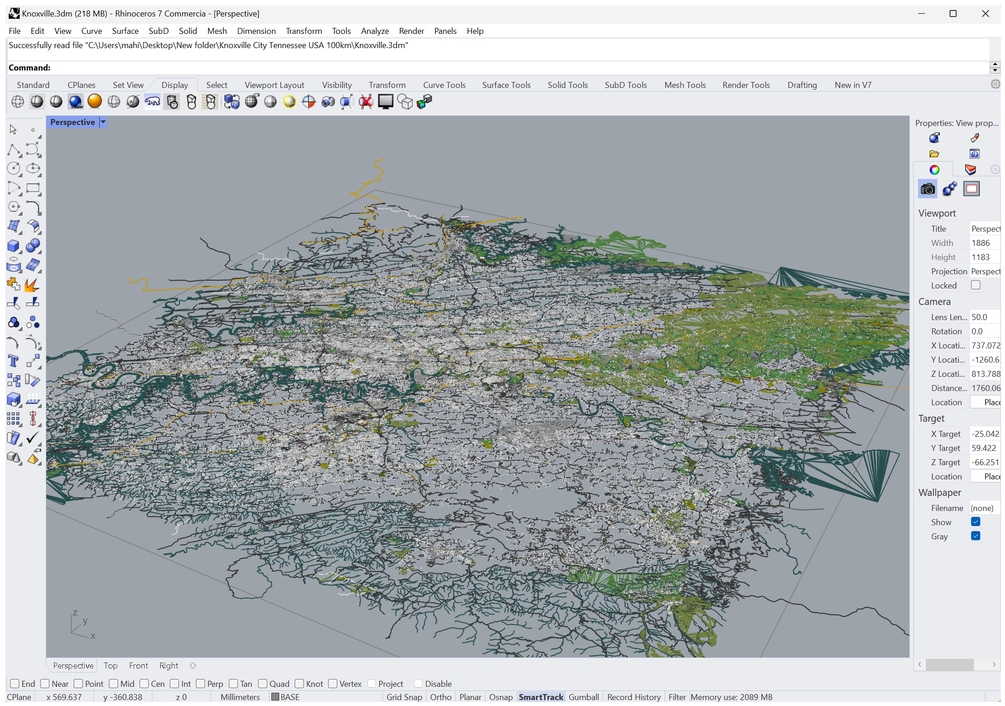Open the Analyze menu
This screenshot has width=1005, height=706.
(x=374, y=31)
